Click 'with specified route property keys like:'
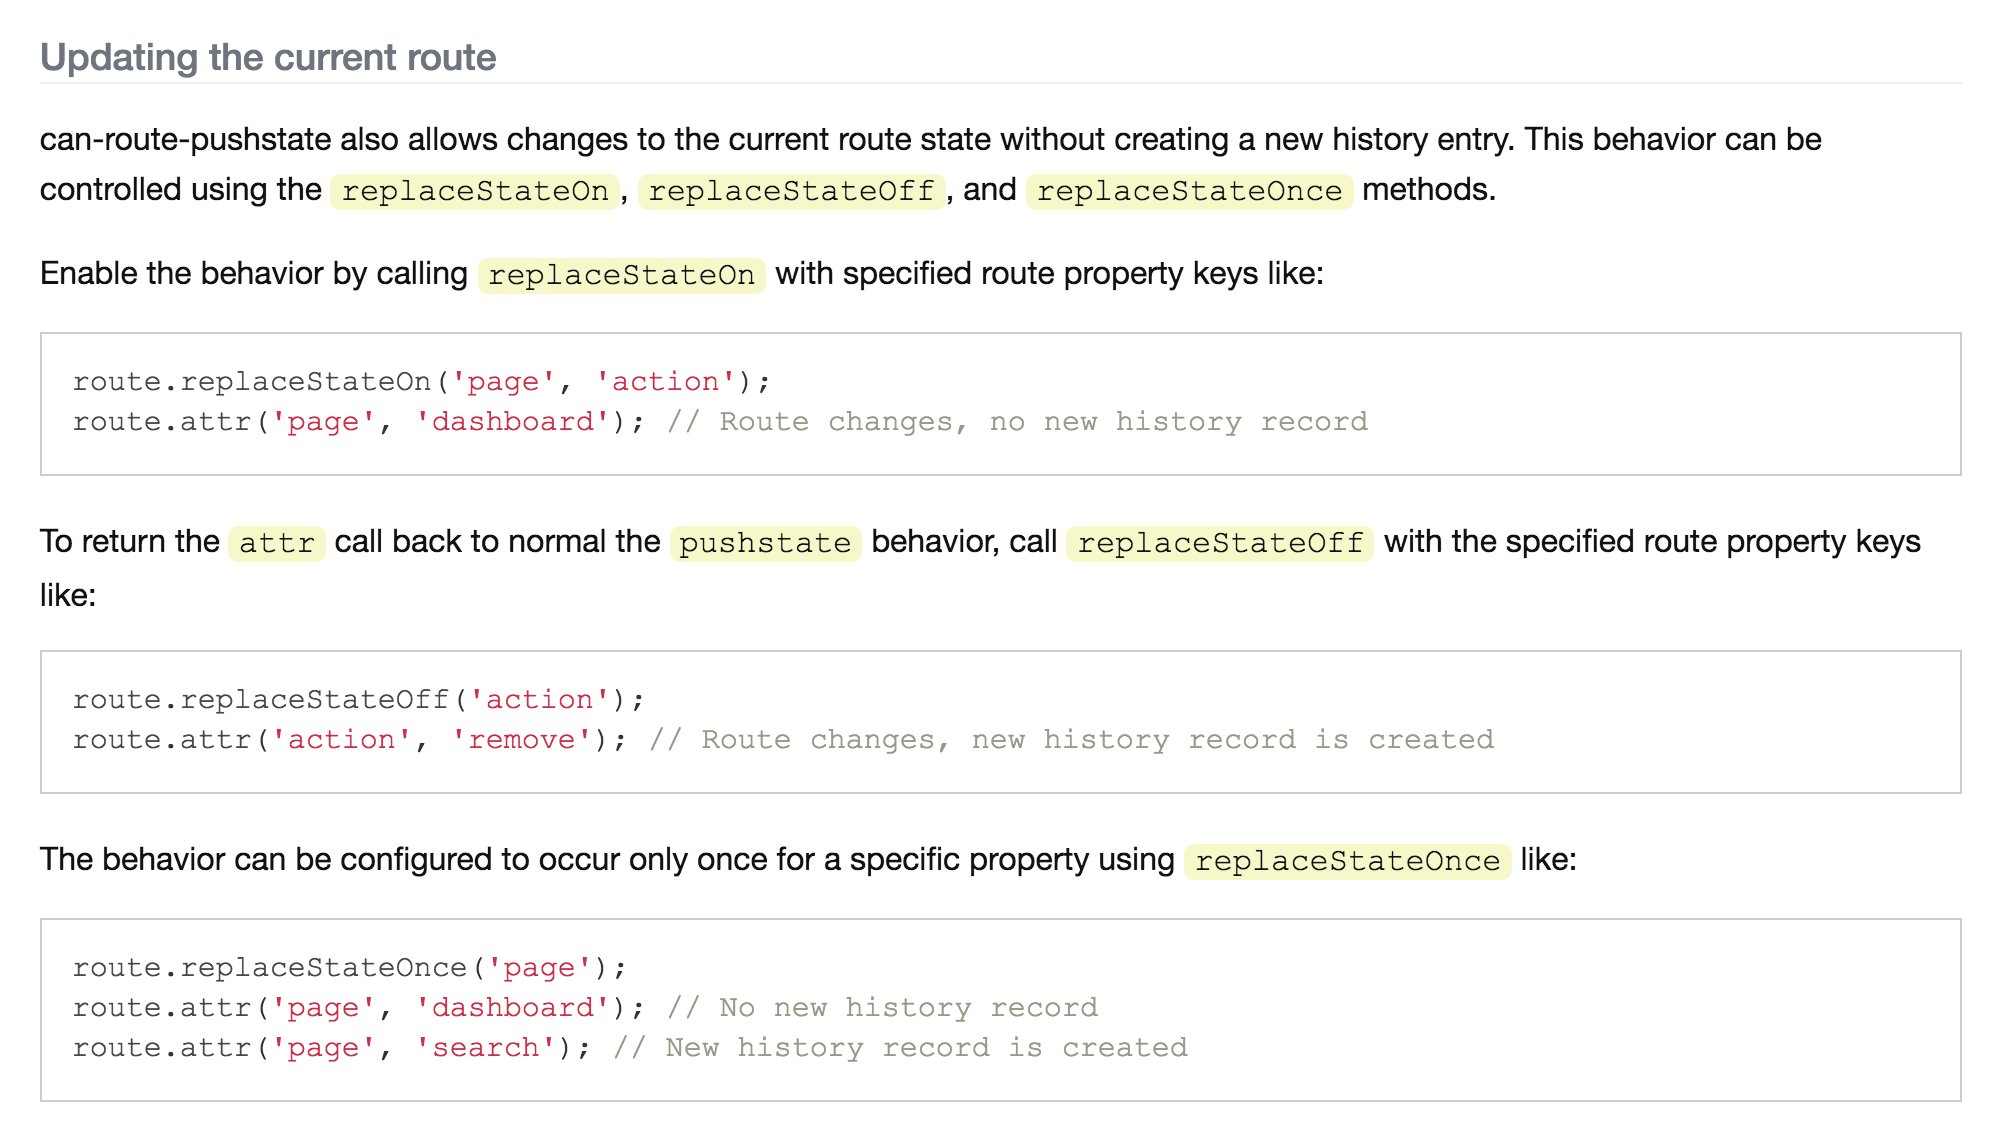 (1049, 273)
